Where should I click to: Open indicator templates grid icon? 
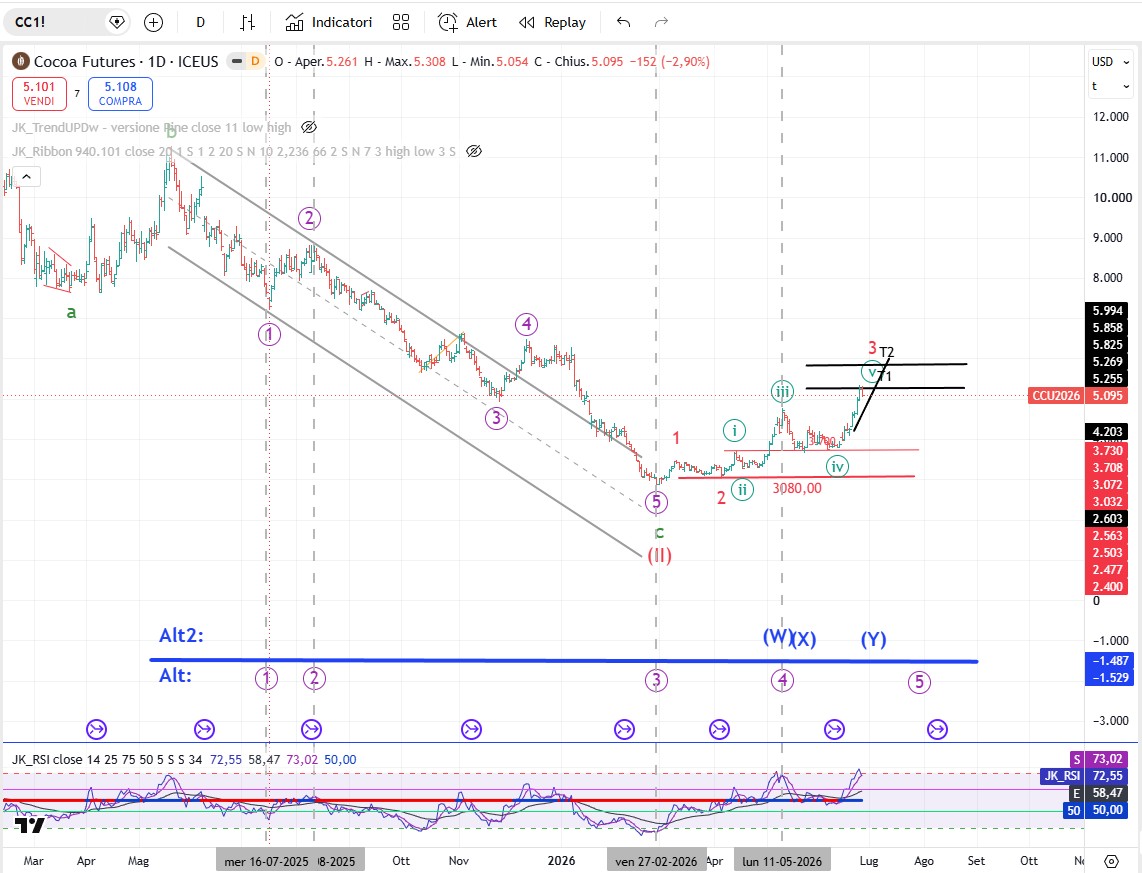pyautogui.click(x=401, y=23)
